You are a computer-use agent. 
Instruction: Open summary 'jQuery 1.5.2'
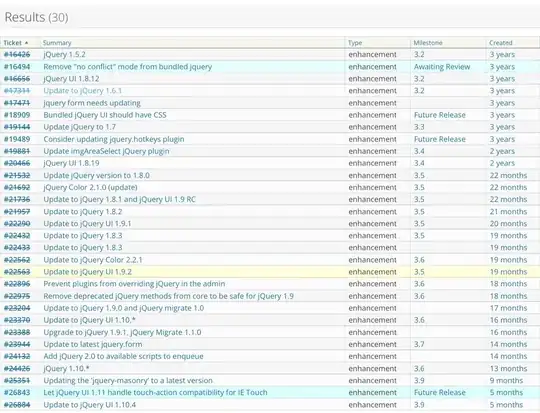coord(64,54)
